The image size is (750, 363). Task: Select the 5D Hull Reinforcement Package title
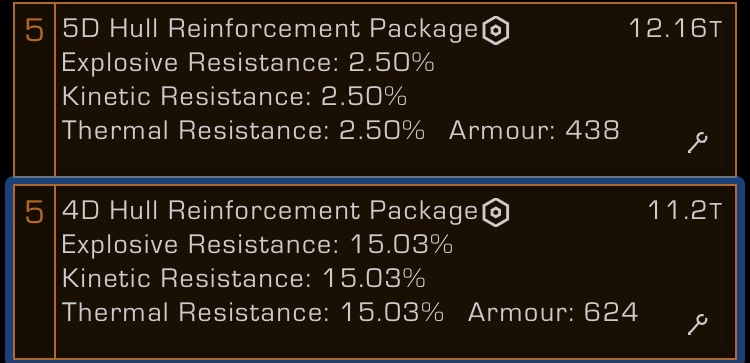(270, 30)
